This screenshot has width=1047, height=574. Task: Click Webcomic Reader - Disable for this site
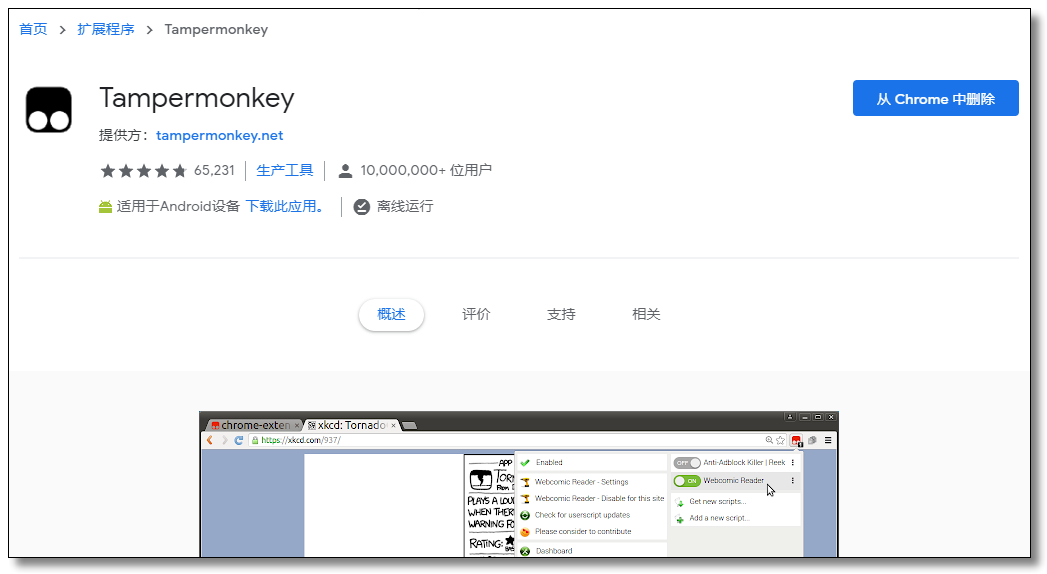(x=592, y=499)
